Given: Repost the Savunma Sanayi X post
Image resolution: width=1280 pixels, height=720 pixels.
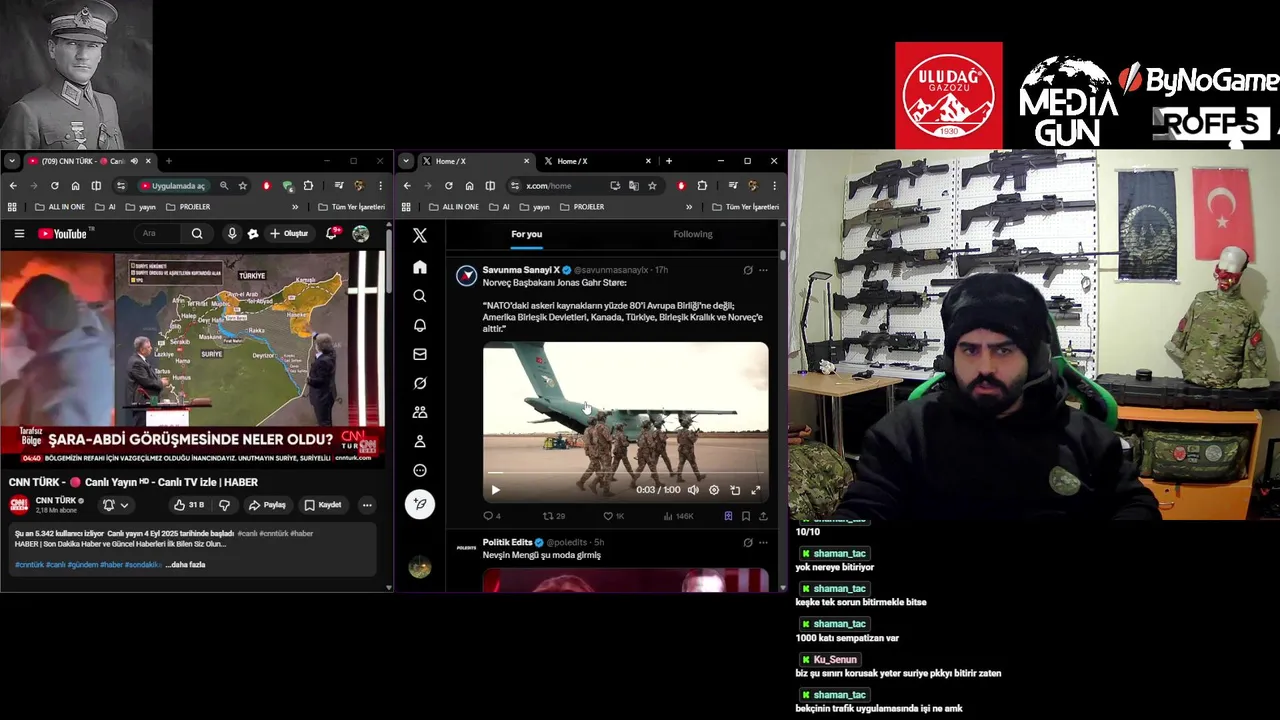Looking at the screenshot, I should coord(553,516).
